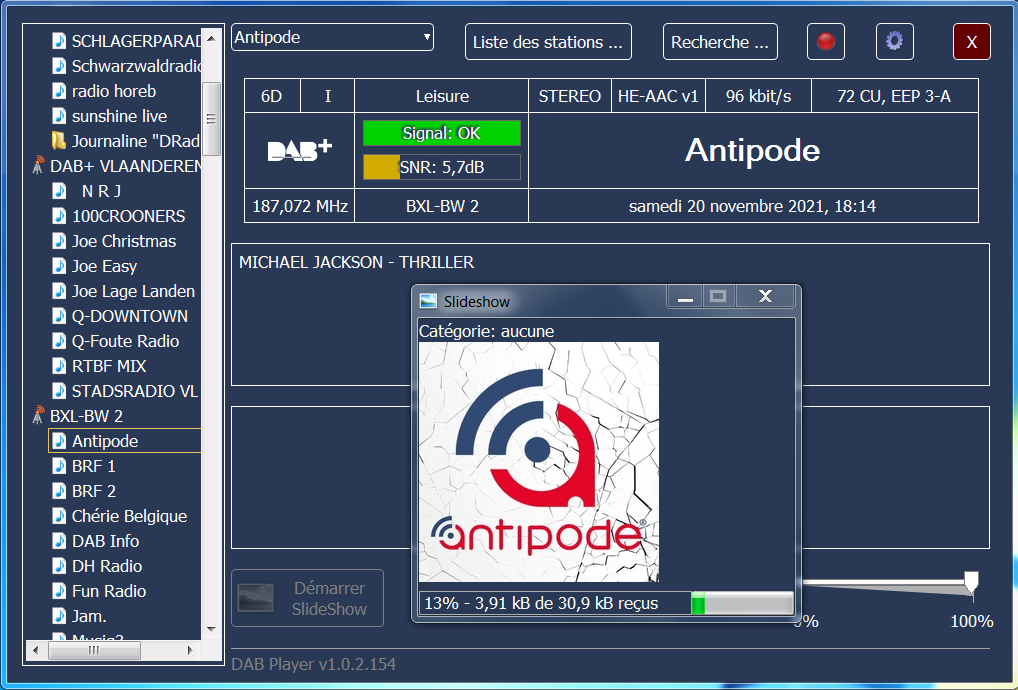
Task: Select Chérie Belgique station
Action: tap(129, 516)
